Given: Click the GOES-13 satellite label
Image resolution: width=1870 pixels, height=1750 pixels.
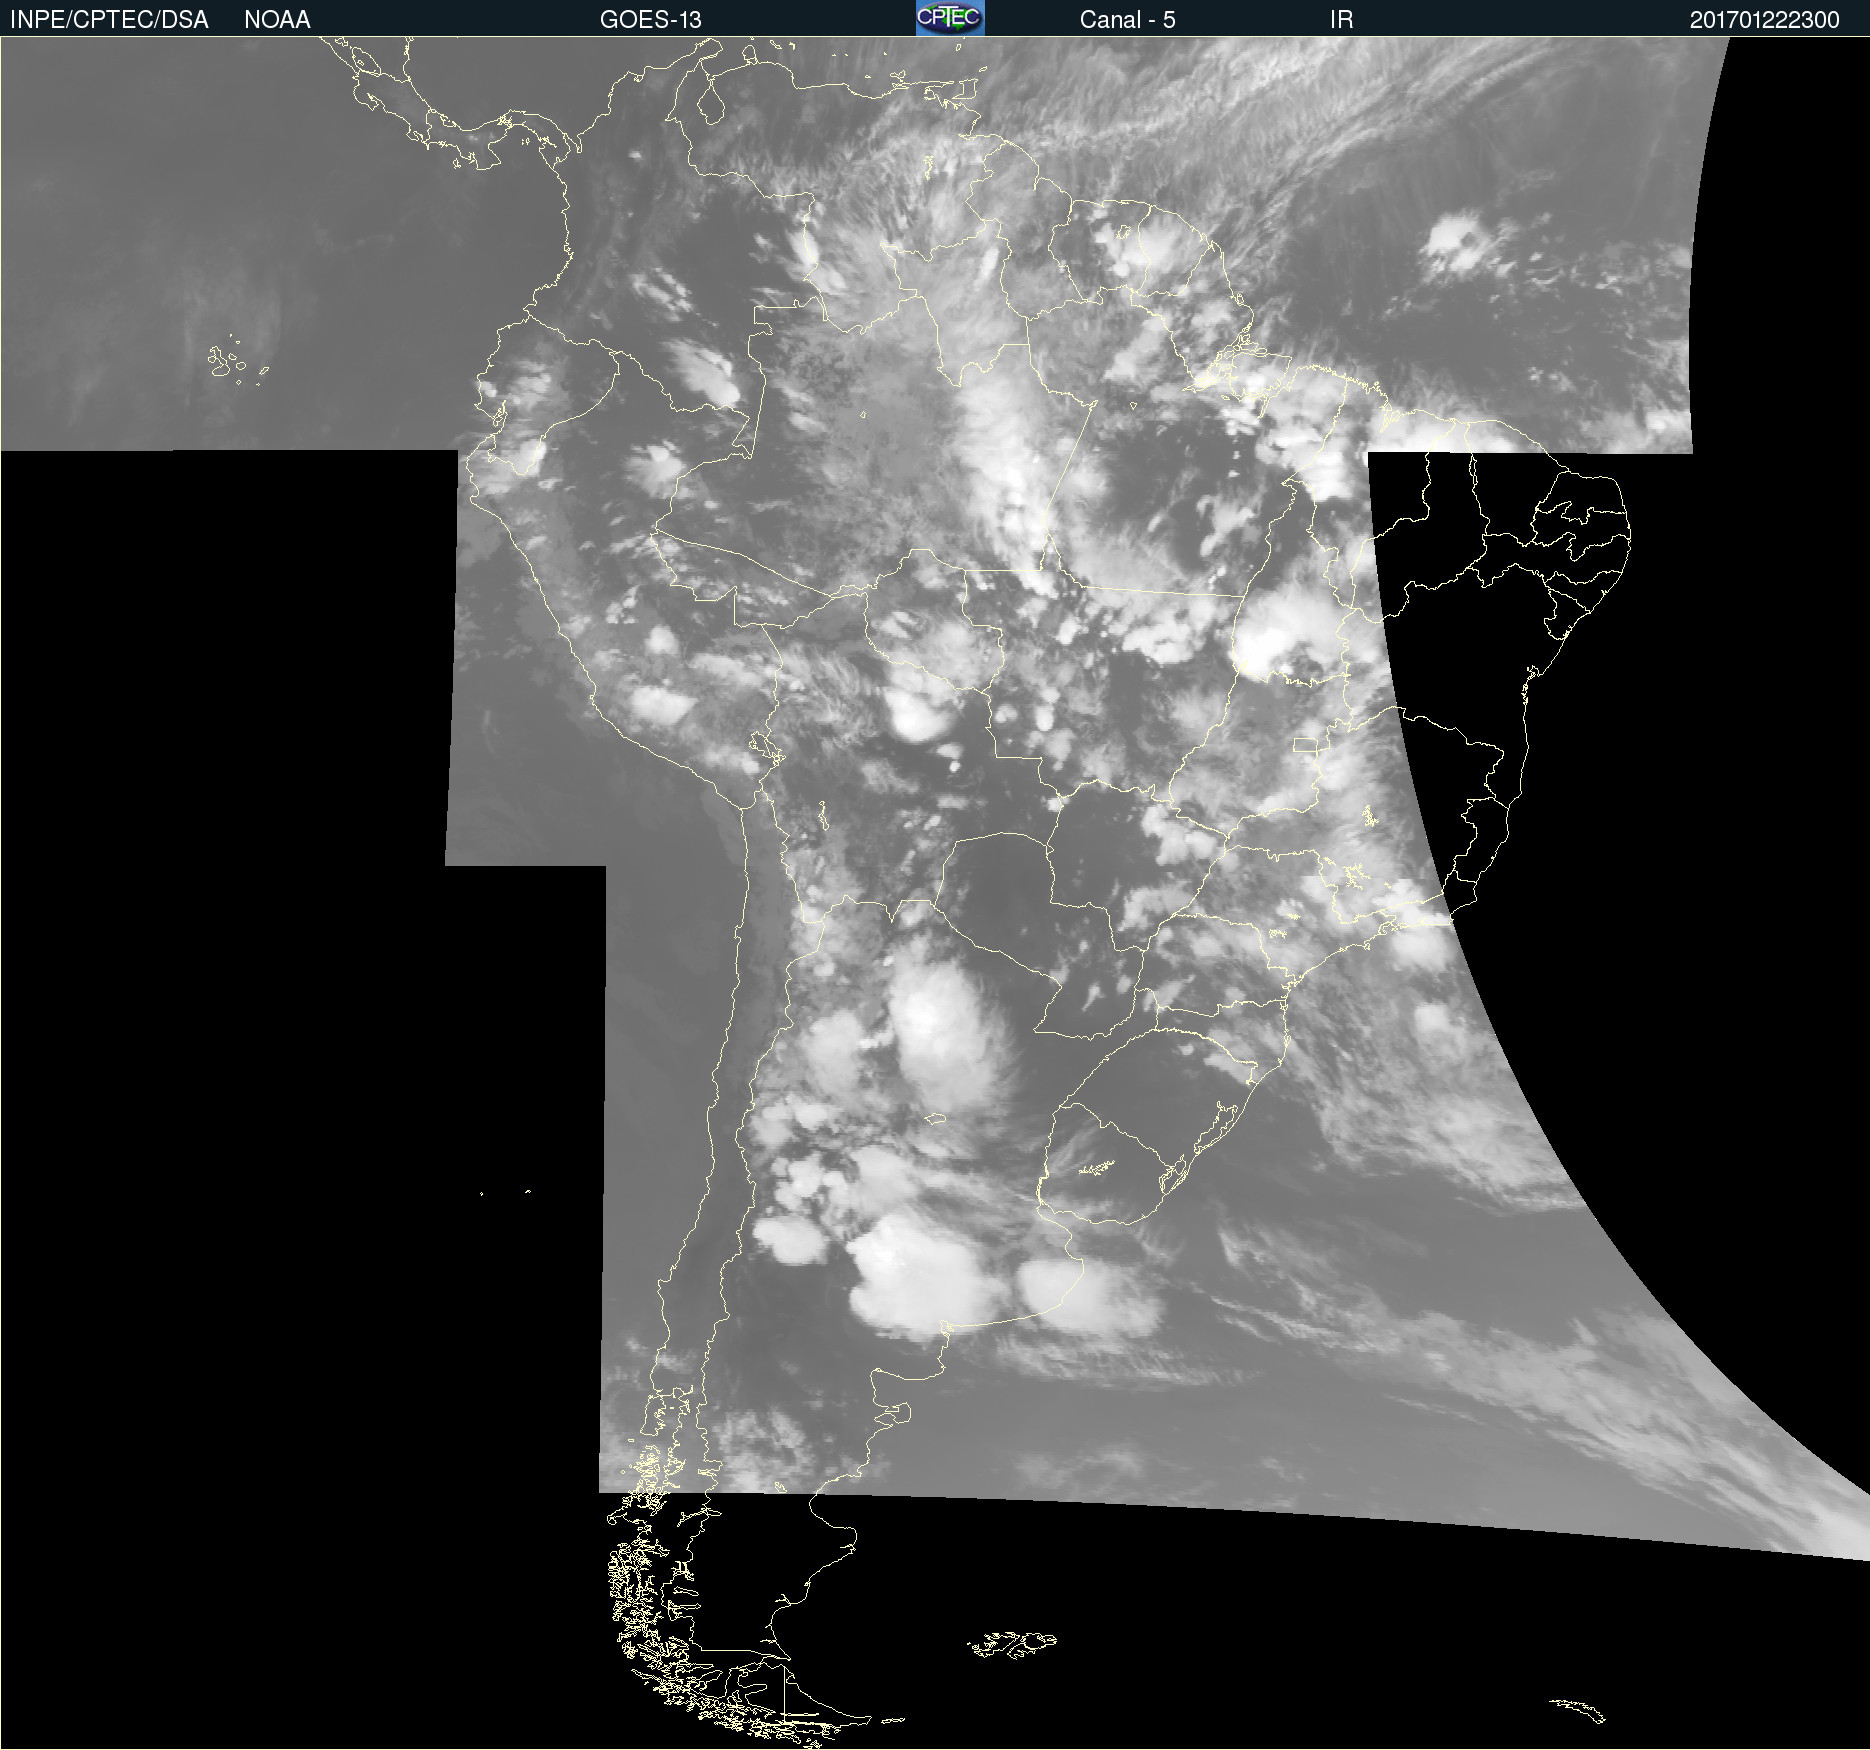Looking at the screenshot, I should [x=651, y=20].
